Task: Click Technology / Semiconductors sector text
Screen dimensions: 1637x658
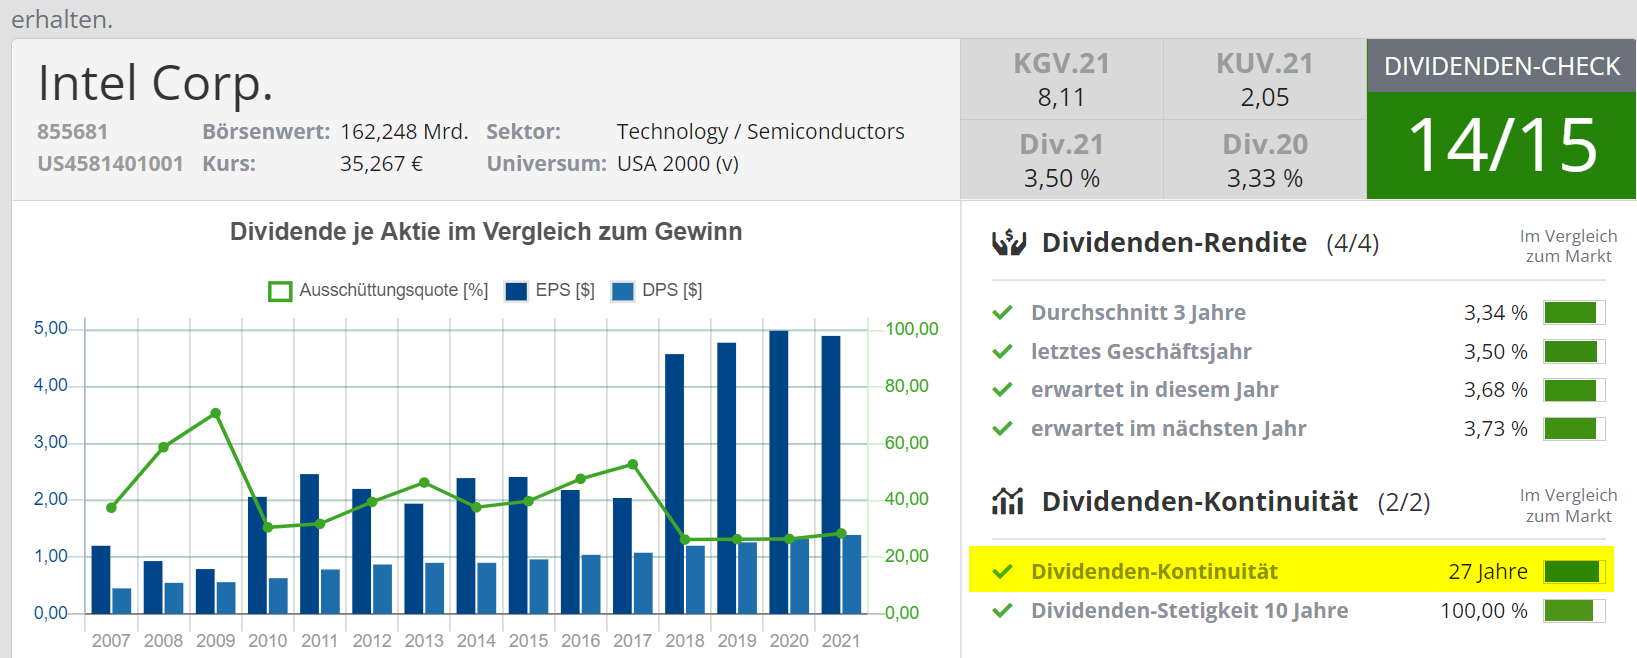Action: pyautogui.click(x=760, y=132)
